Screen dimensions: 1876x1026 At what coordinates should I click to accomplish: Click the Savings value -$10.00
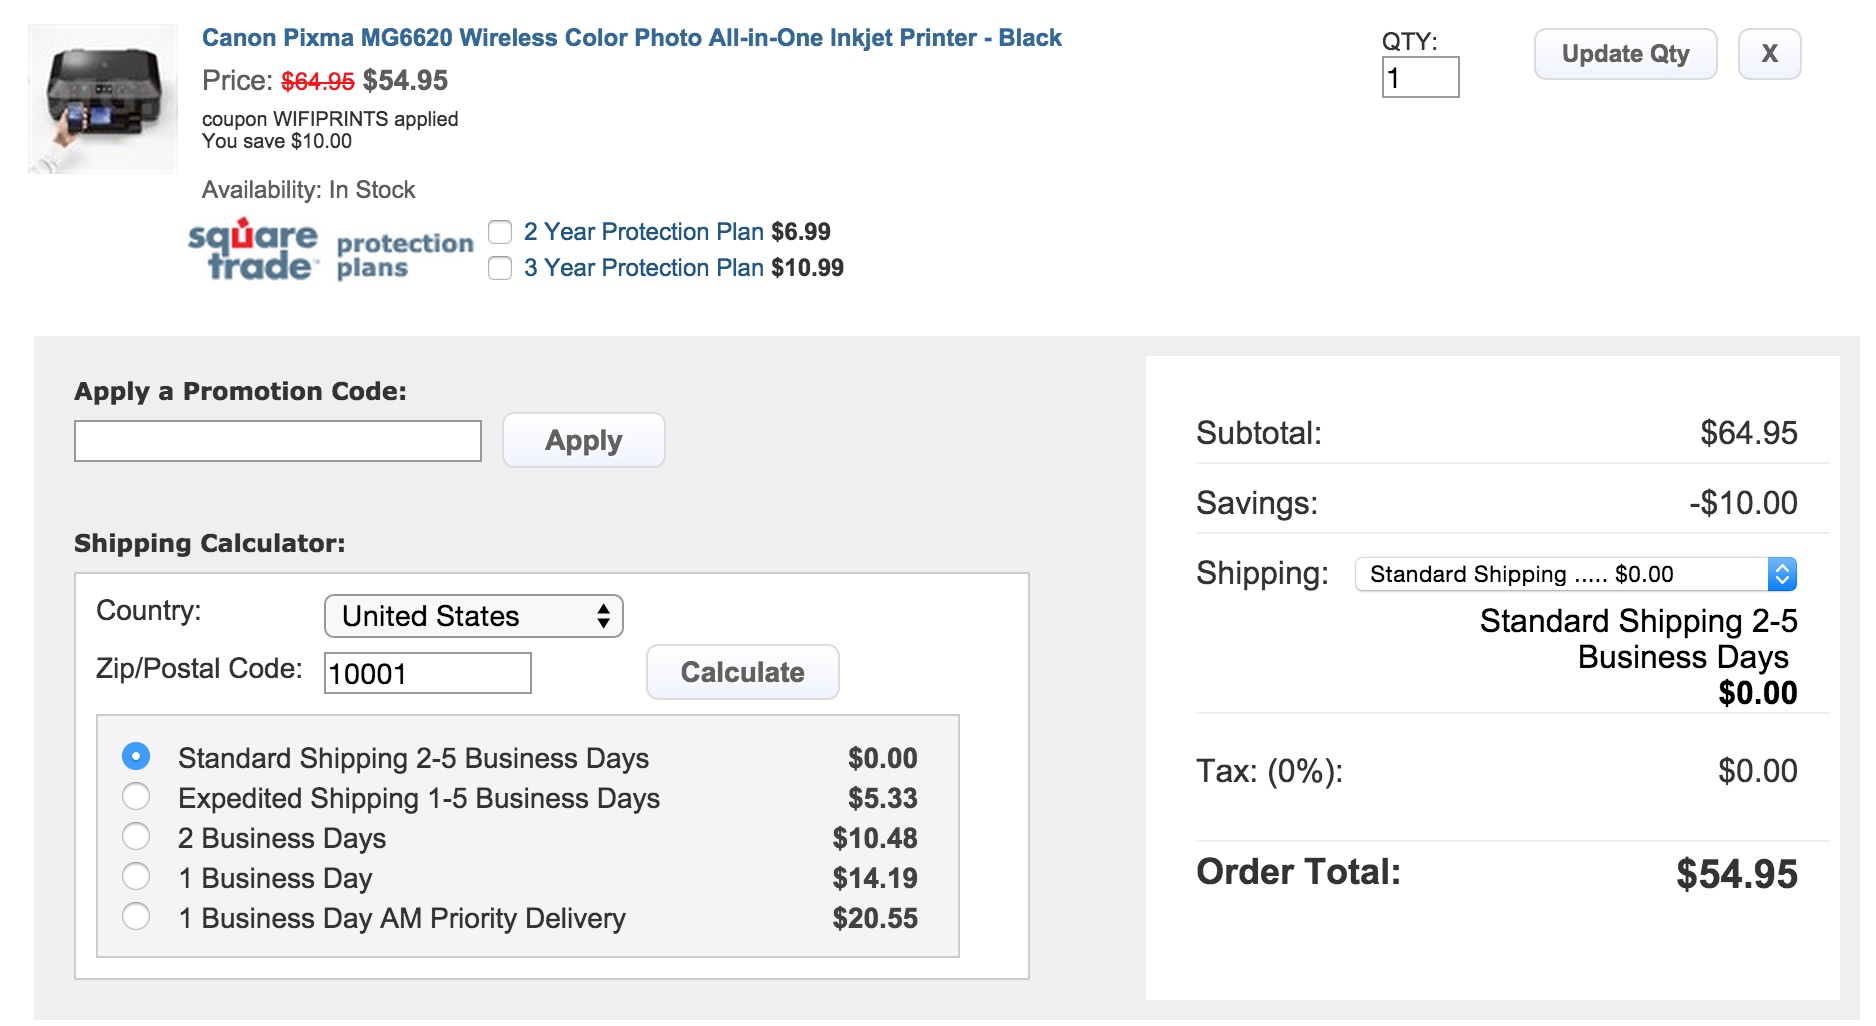click(x=1743, y=503)
